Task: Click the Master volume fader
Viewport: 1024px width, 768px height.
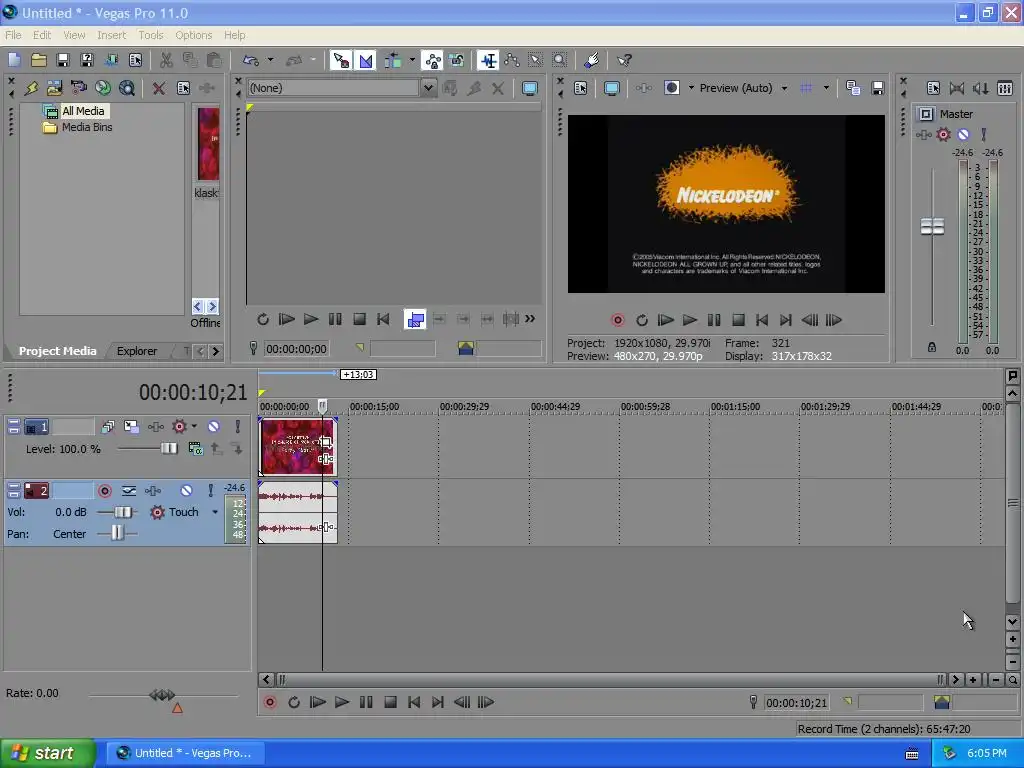Action: pyautogui.click(x=932, y=227)
